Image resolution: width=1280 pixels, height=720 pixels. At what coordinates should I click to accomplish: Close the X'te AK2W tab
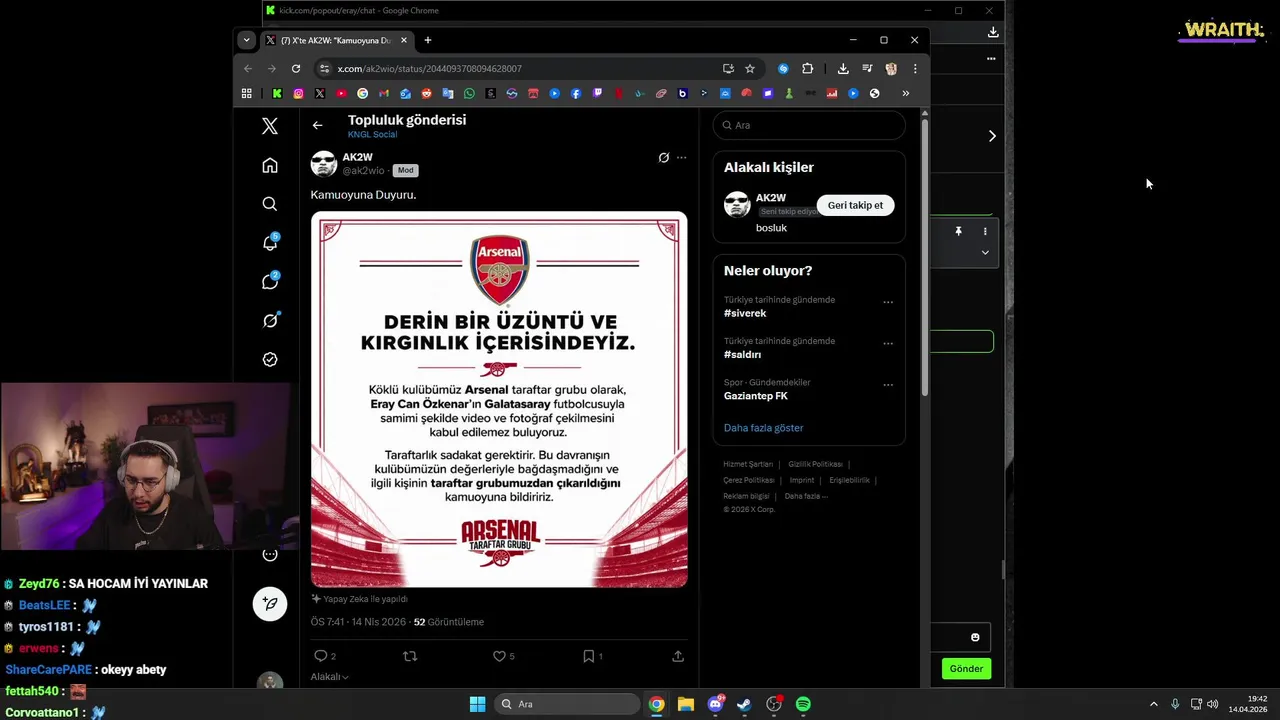click(404, 40)
